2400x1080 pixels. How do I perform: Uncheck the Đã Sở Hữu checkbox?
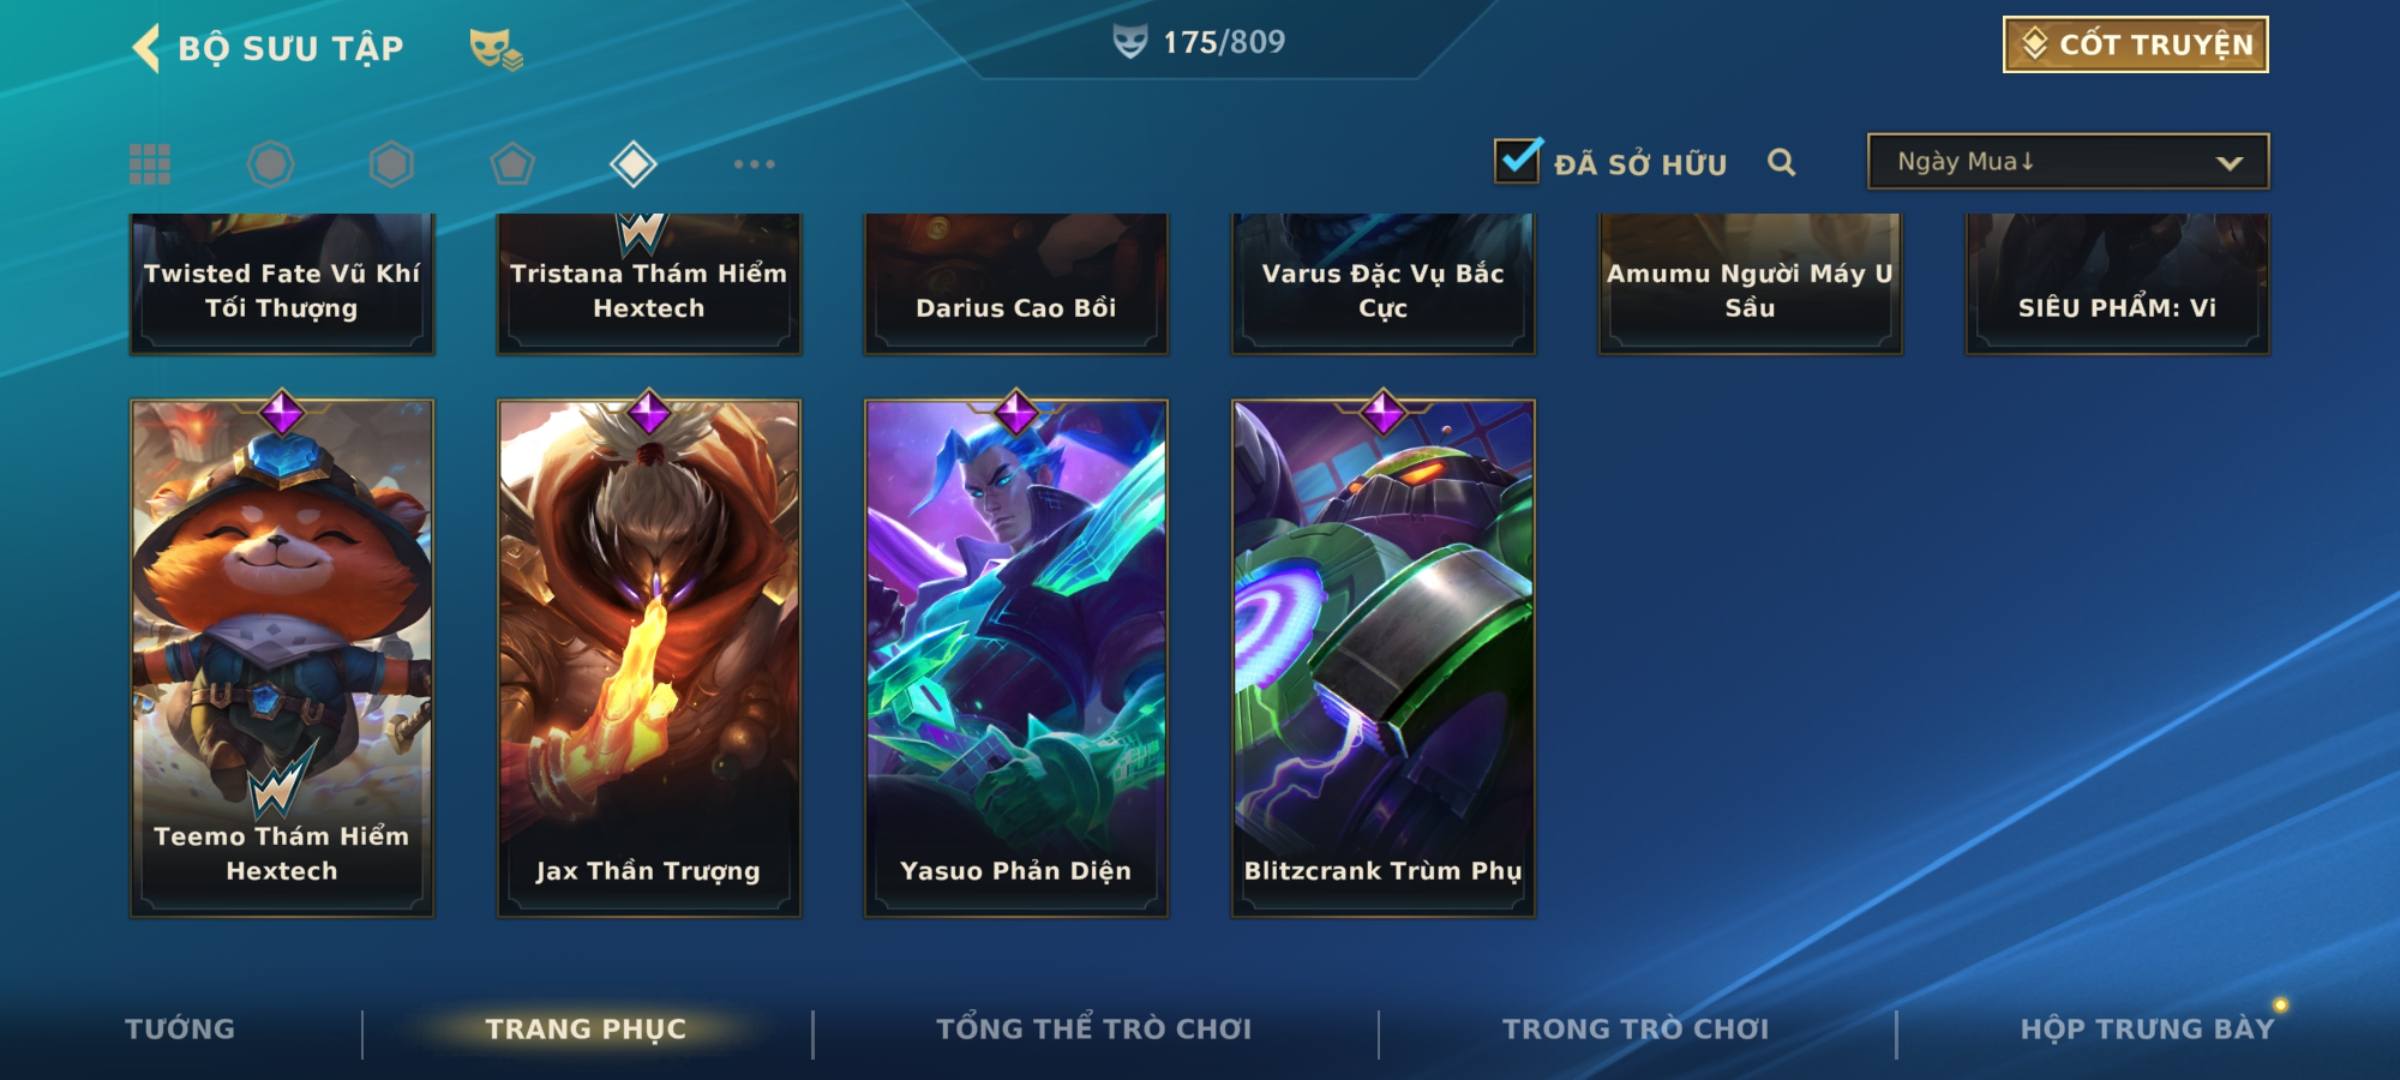pyautogui.click(x=1518, y=160)
